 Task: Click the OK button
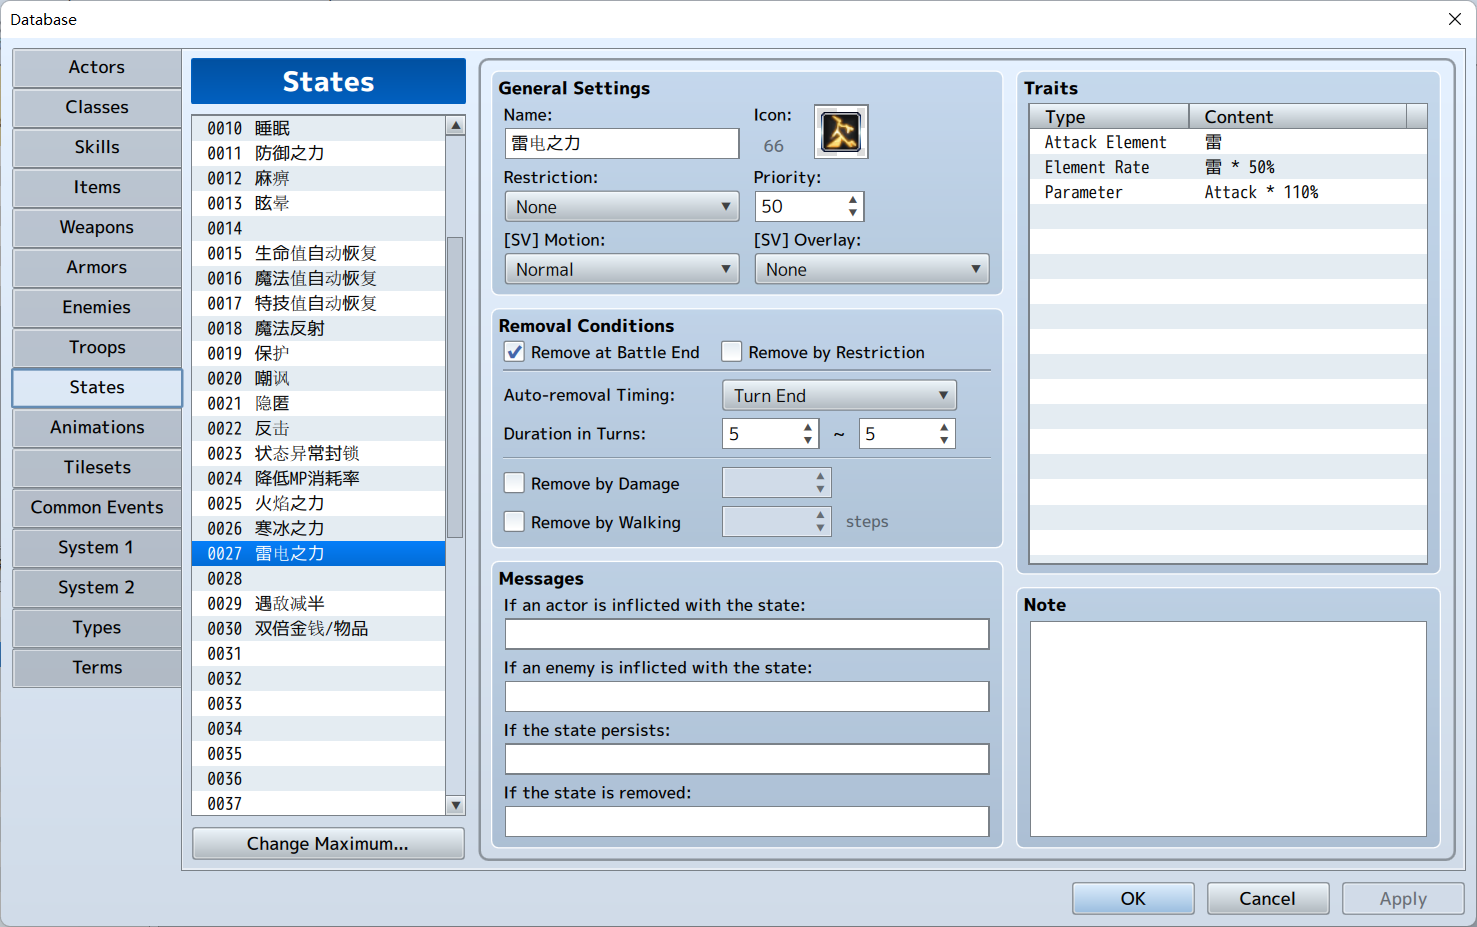click(1133, 898)
